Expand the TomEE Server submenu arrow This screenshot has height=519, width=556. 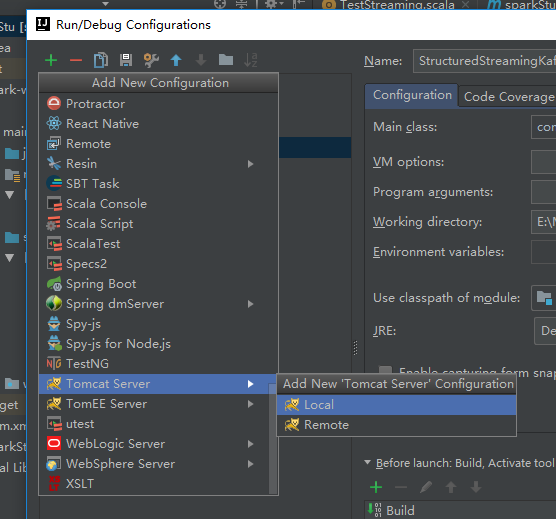[x=250, y=404]
